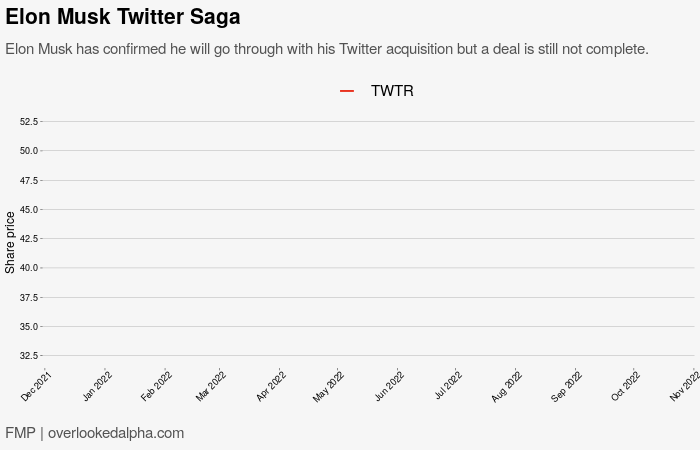The width and height of the screenshot is (700, 450).
Task: Select the May 2022 x-axis label
Action: click(x=328, y=386)
